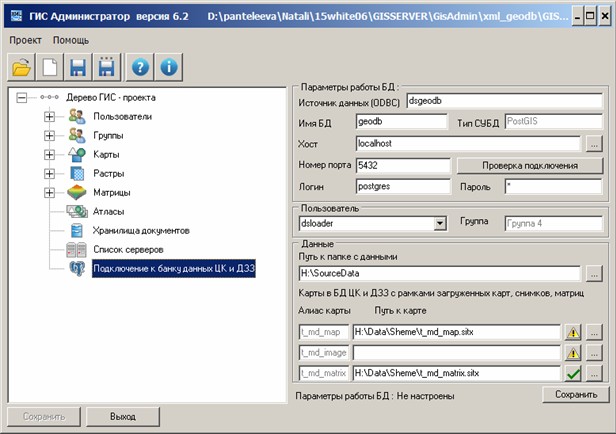Click browse button beside H:\SourceData path
616x434 pixels.
click(x=594, y=273)
